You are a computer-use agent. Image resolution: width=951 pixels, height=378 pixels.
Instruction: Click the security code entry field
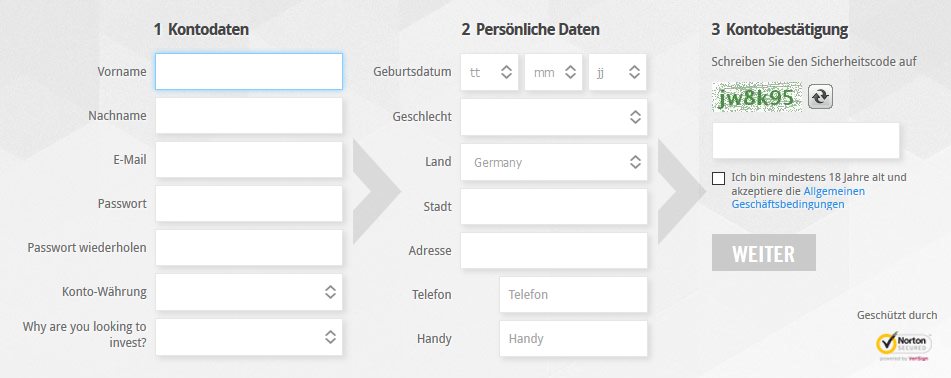(805, 141)
